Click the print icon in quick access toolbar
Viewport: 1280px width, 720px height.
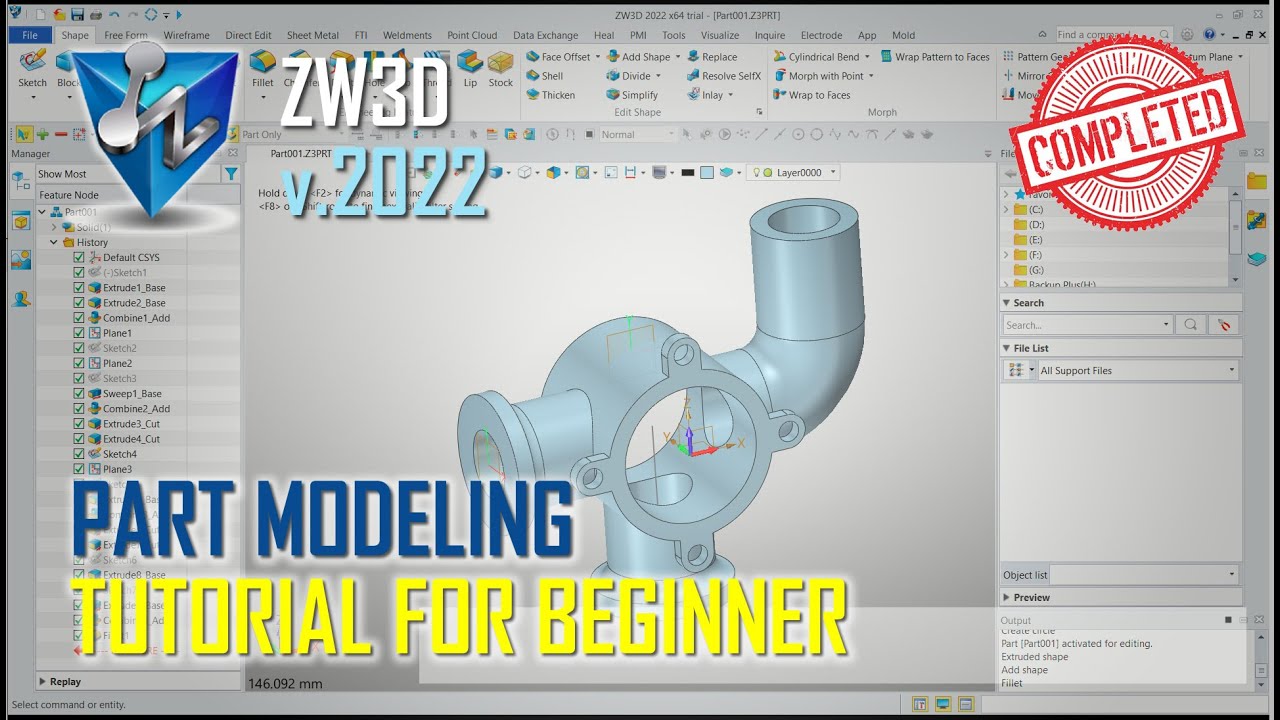pos(95,14)
